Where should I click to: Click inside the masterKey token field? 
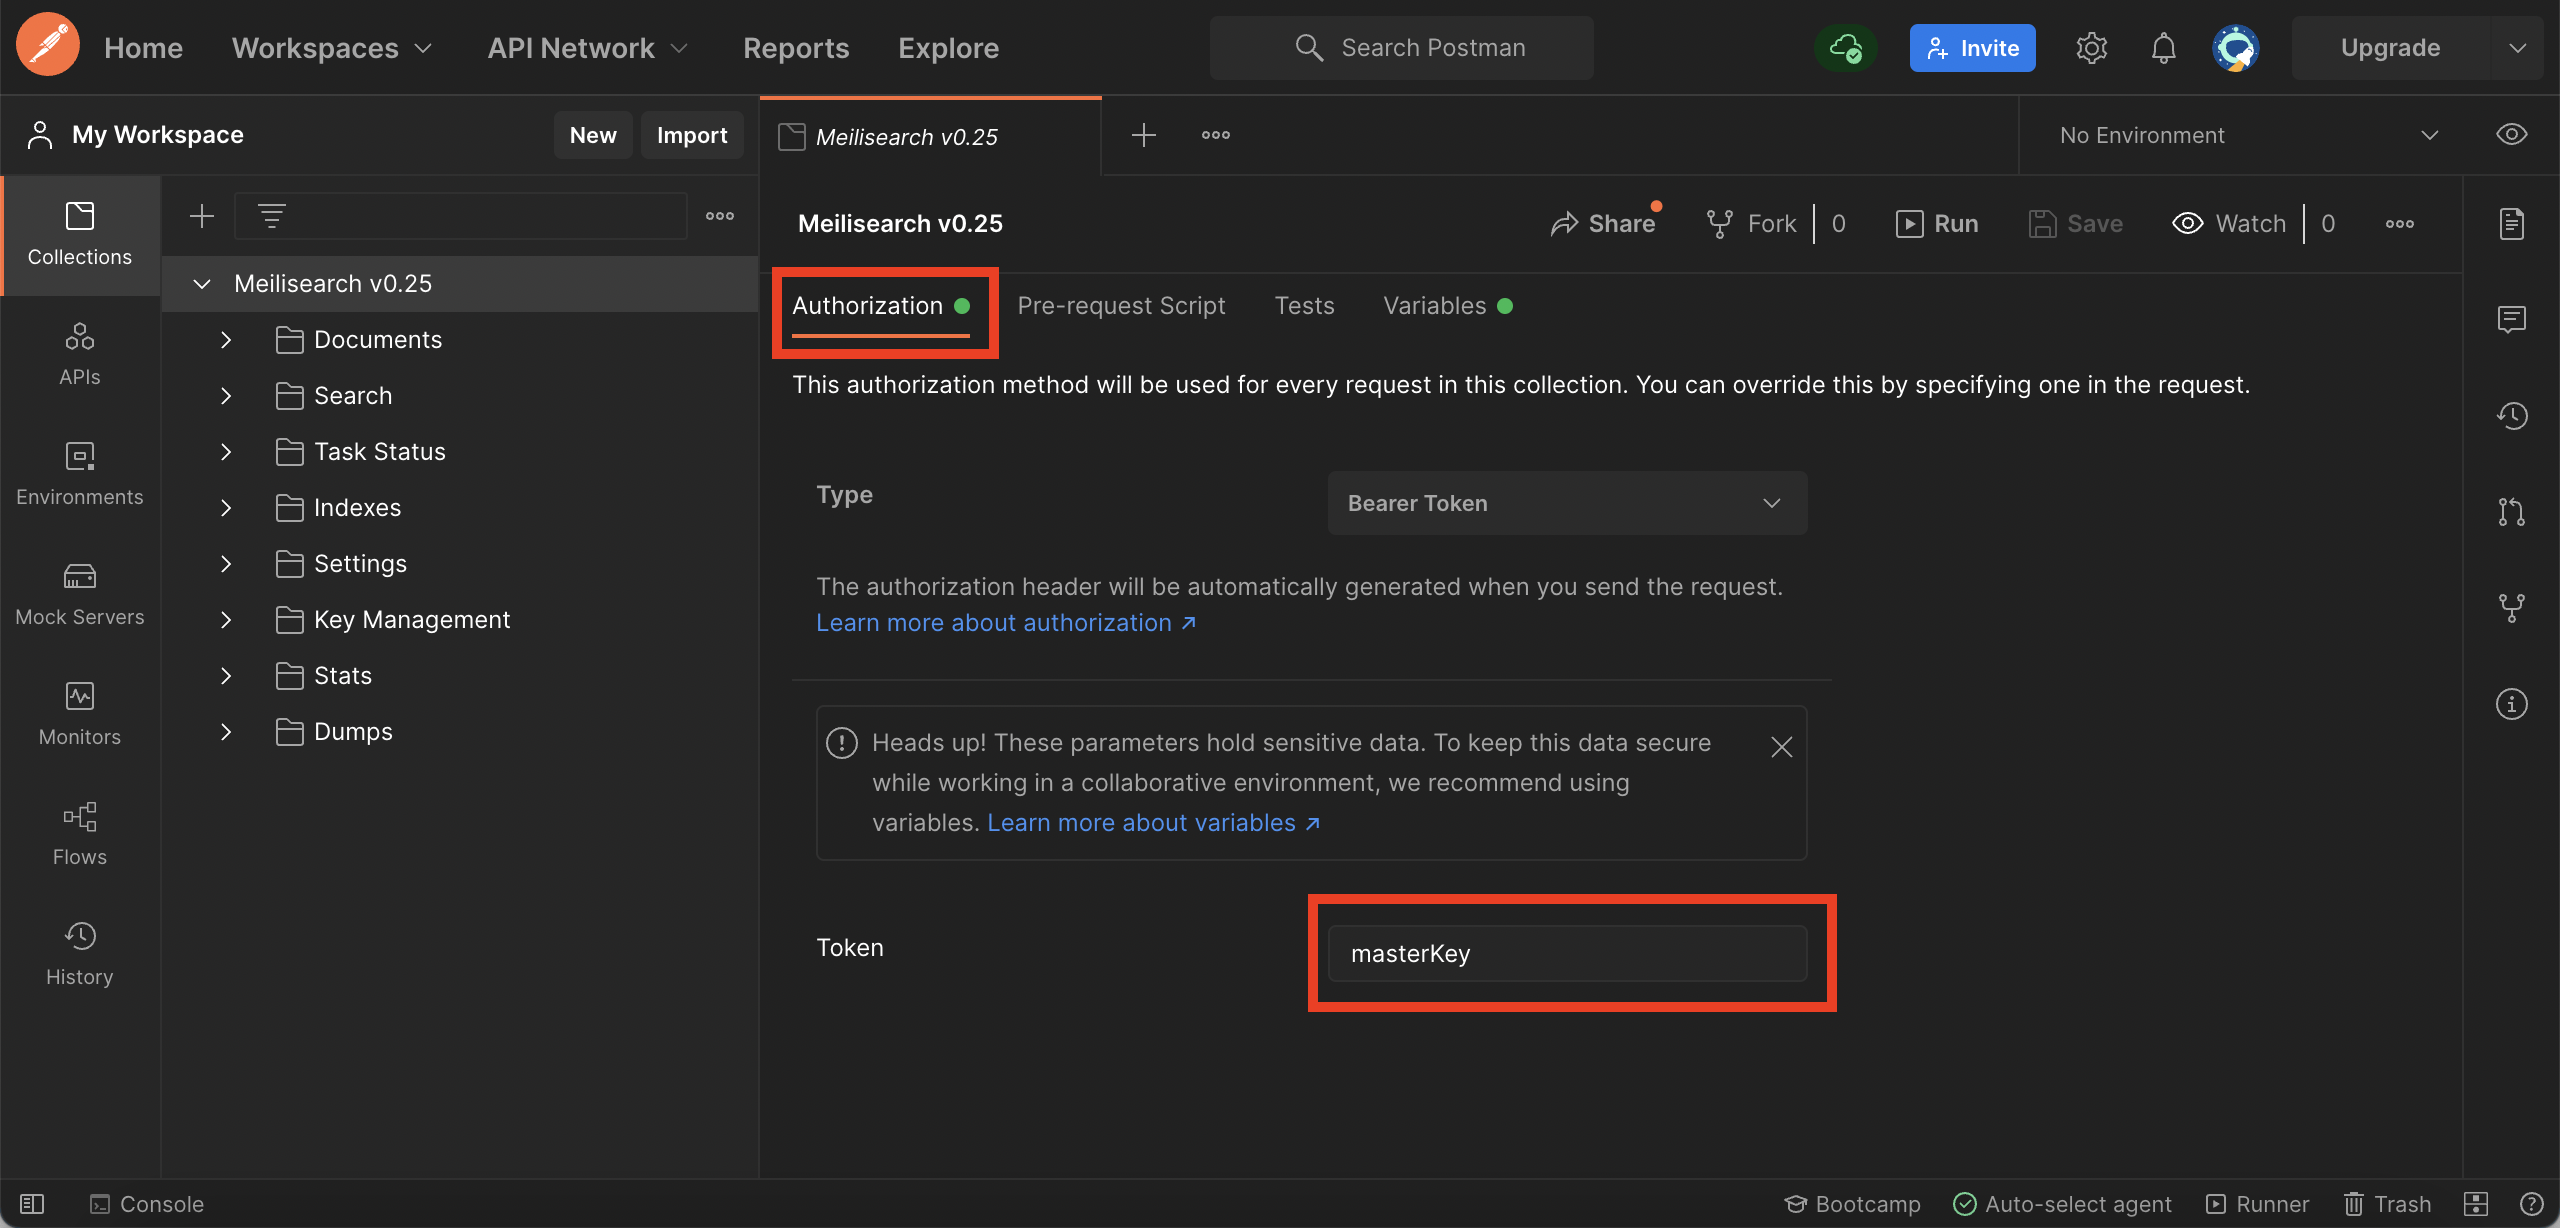coord(1565,953)
